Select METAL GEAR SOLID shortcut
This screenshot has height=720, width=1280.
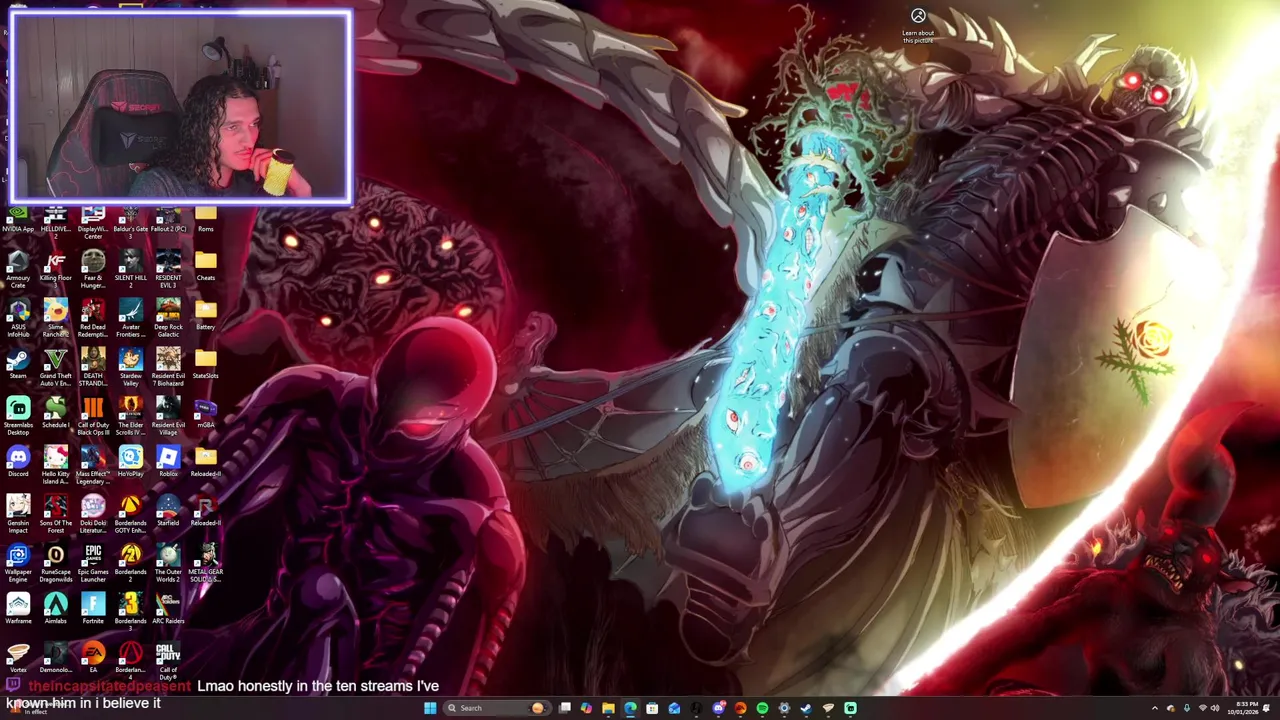click(206, 564)
